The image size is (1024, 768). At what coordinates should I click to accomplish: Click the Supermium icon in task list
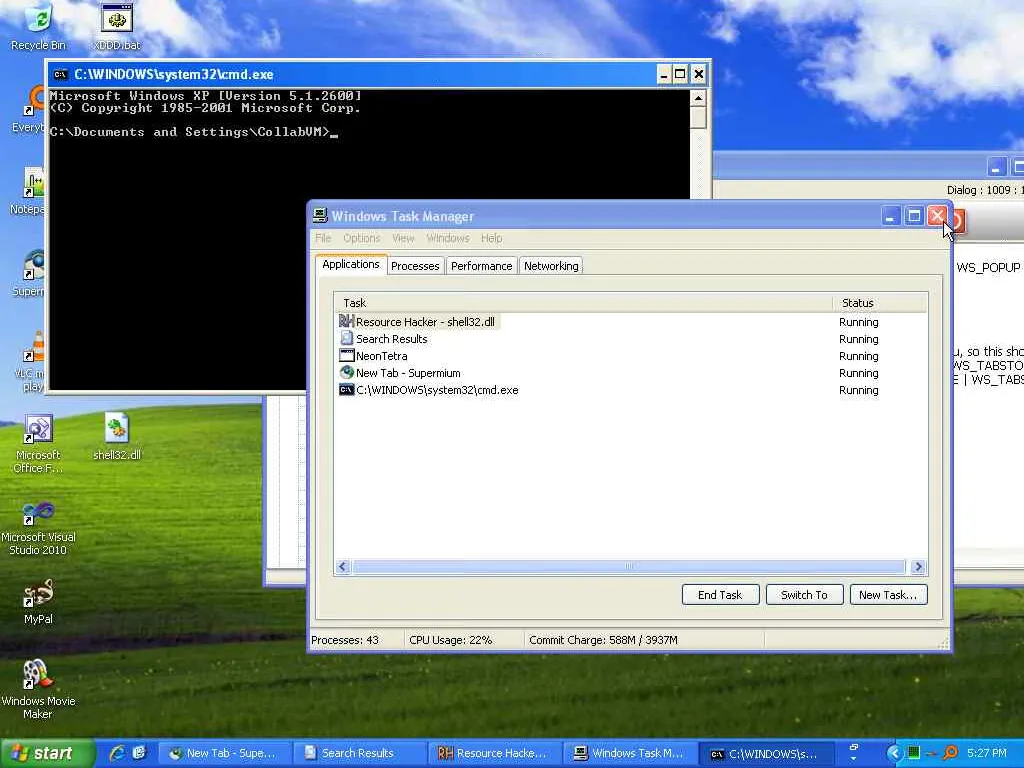tap(346, 372)
